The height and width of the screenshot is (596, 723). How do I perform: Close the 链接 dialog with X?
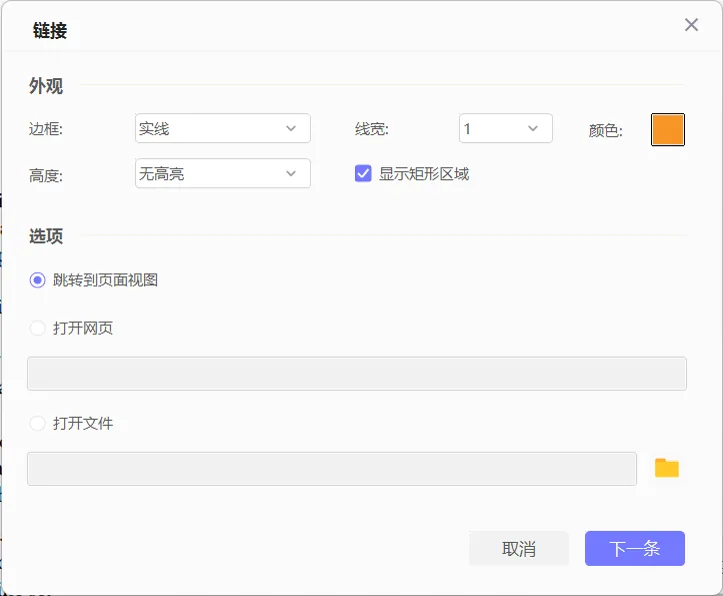pyautogui.click(x=691, y=25)
